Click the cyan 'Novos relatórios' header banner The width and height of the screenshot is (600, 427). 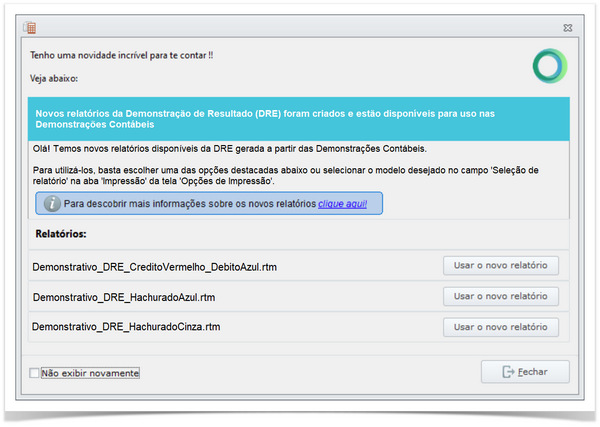[300, 119]
